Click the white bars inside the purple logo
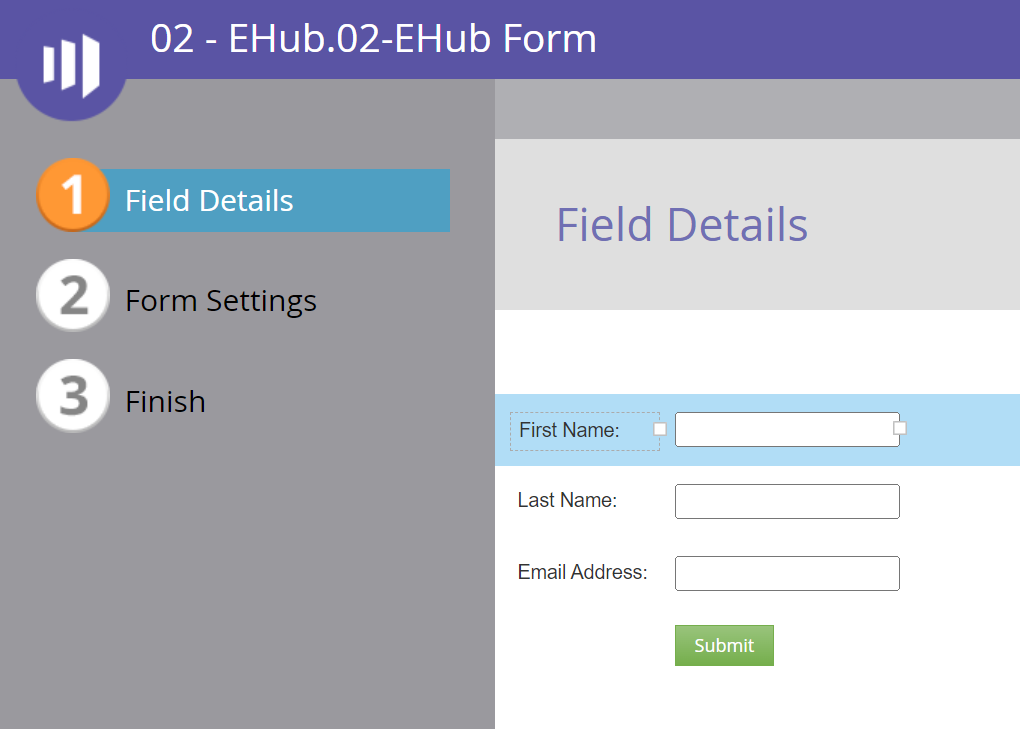Image resolution: width=1020 pixels, height=729 pixels. click(71, 63)
